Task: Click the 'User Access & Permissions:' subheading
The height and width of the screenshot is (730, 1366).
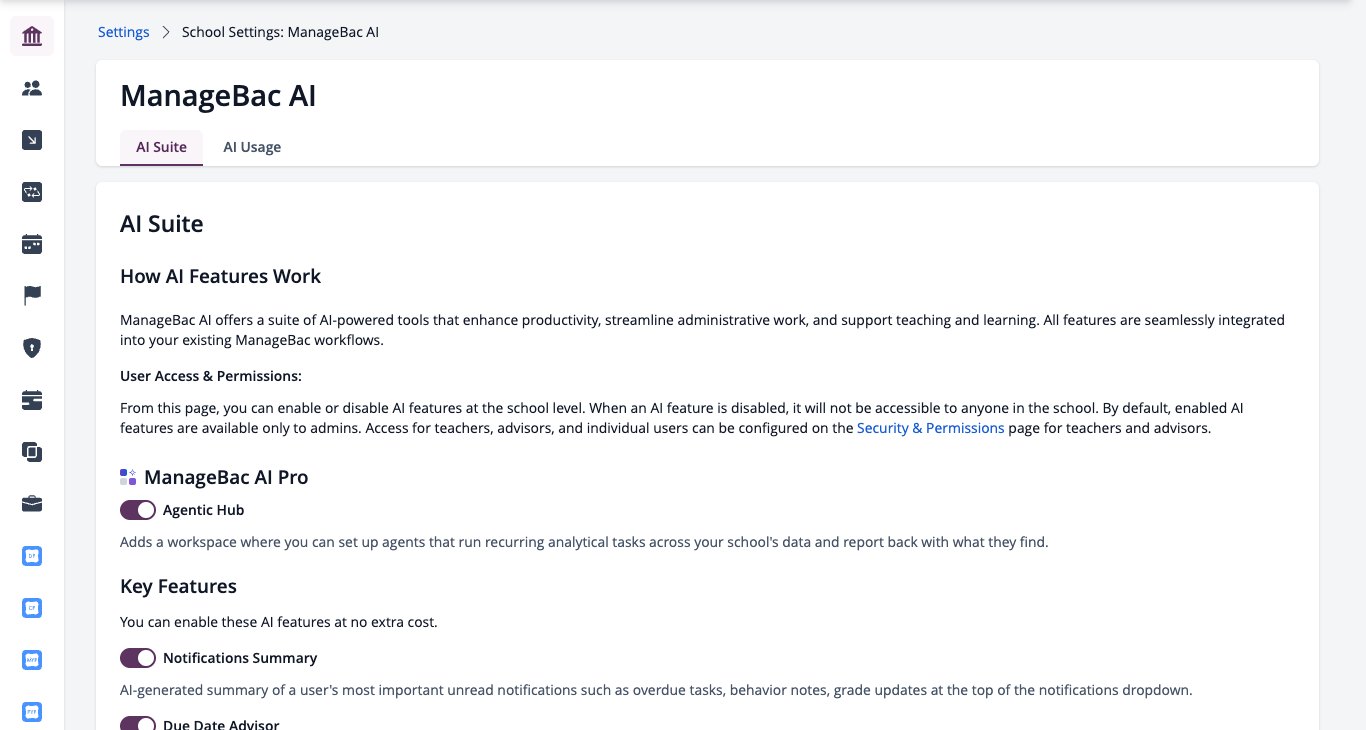Action: click(x=211, y=376)
